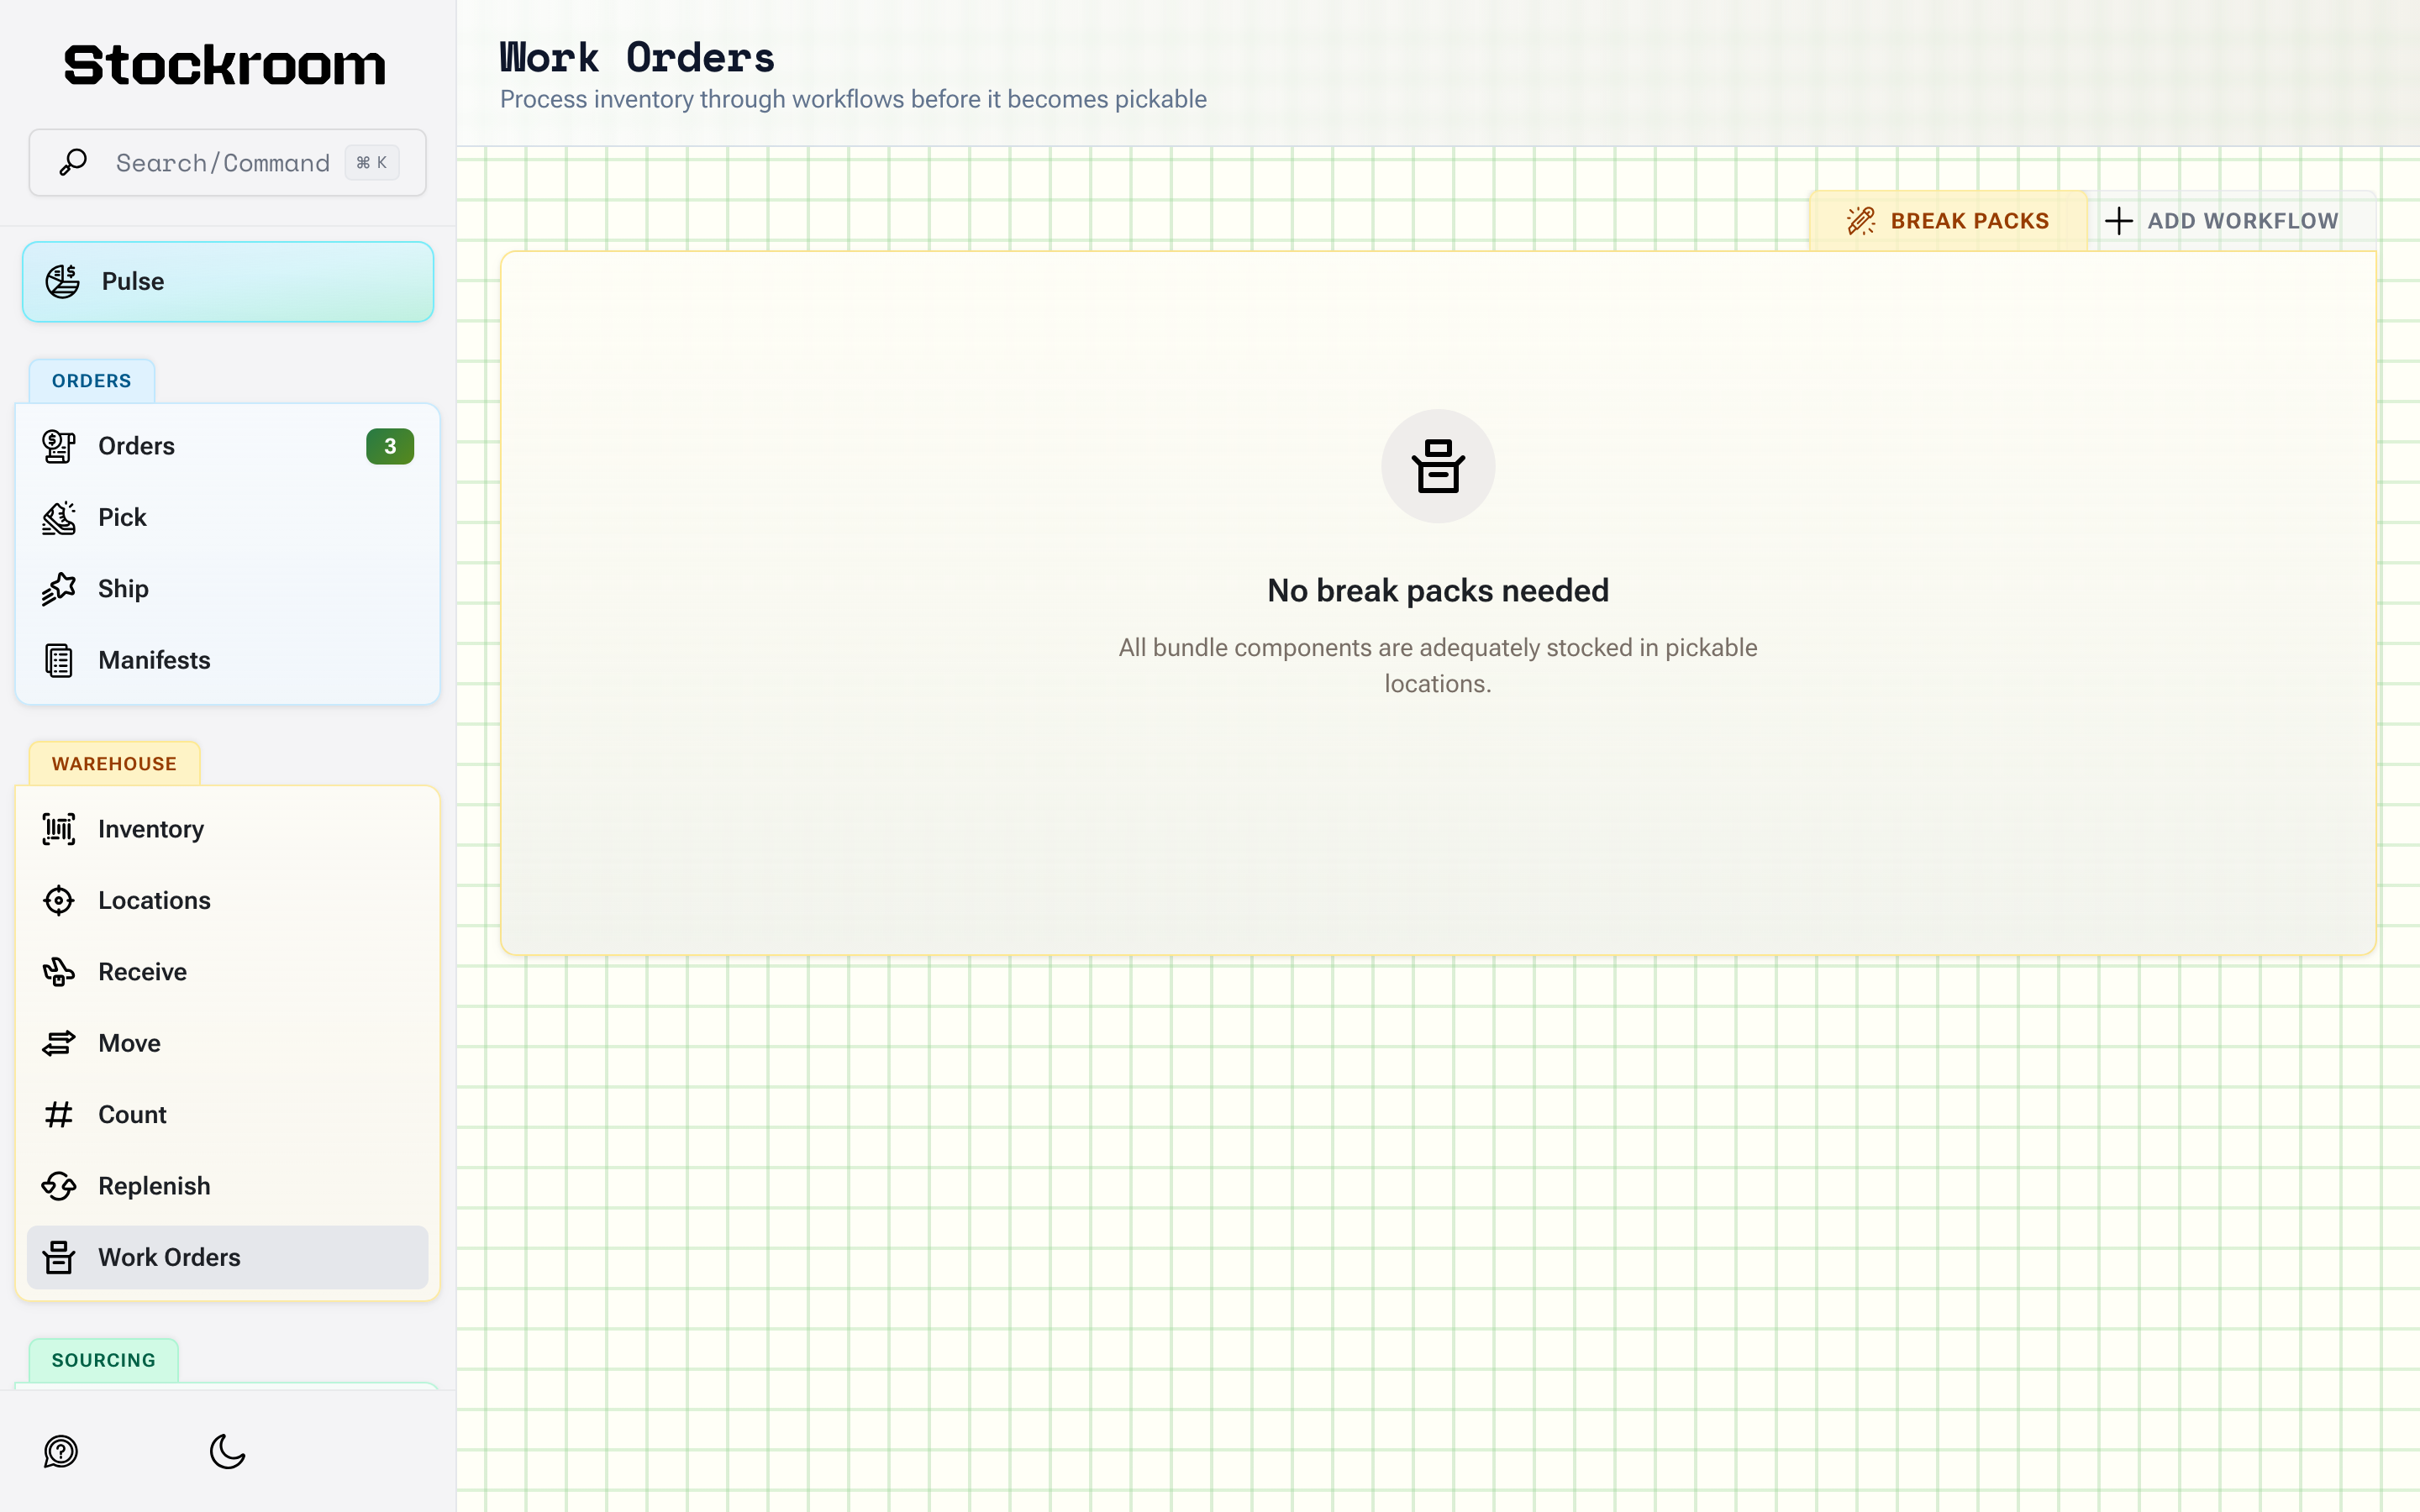Click the Orders count badge 3
The width and height of the screenshot is (2420, 1512).
[x=390, y=446]
